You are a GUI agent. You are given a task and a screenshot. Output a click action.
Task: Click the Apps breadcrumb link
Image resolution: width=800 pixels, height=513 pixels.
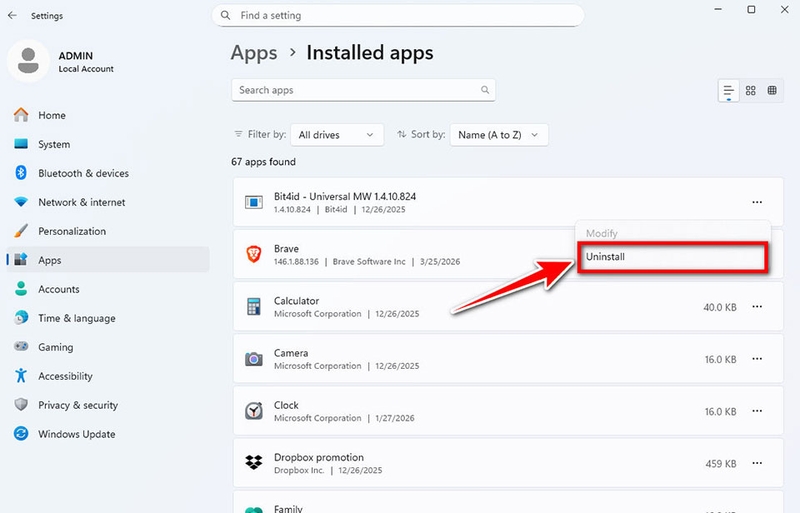tap(254, 53)
